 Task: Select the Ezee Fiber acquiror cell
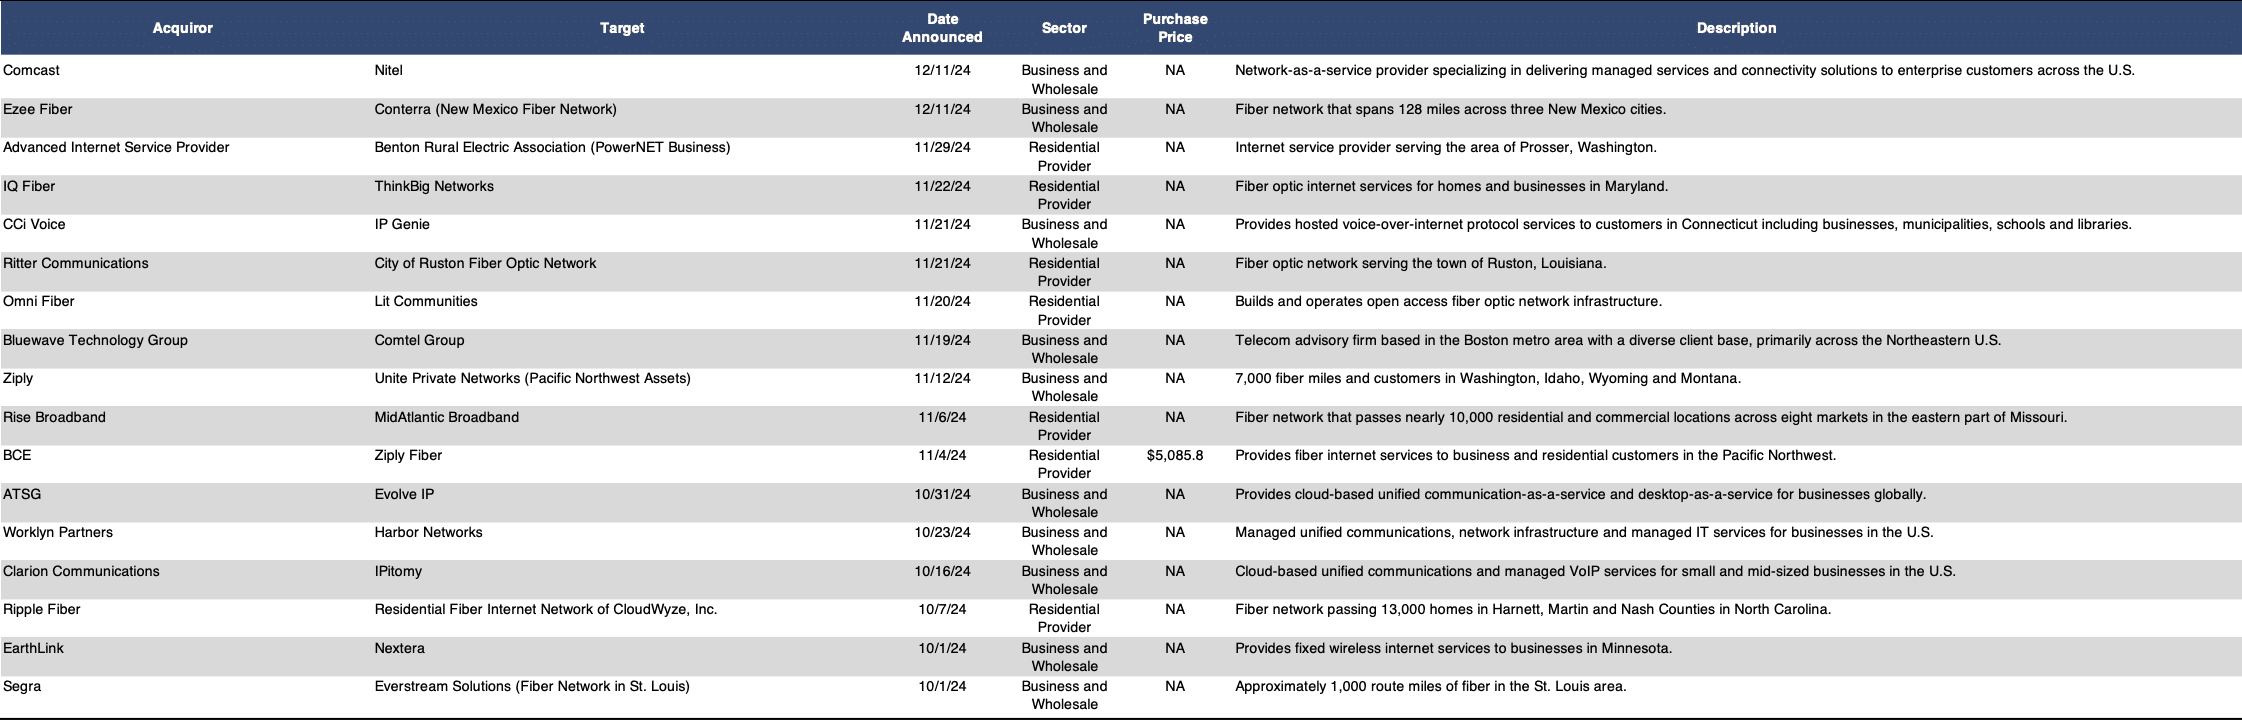[x=38, y=109]
